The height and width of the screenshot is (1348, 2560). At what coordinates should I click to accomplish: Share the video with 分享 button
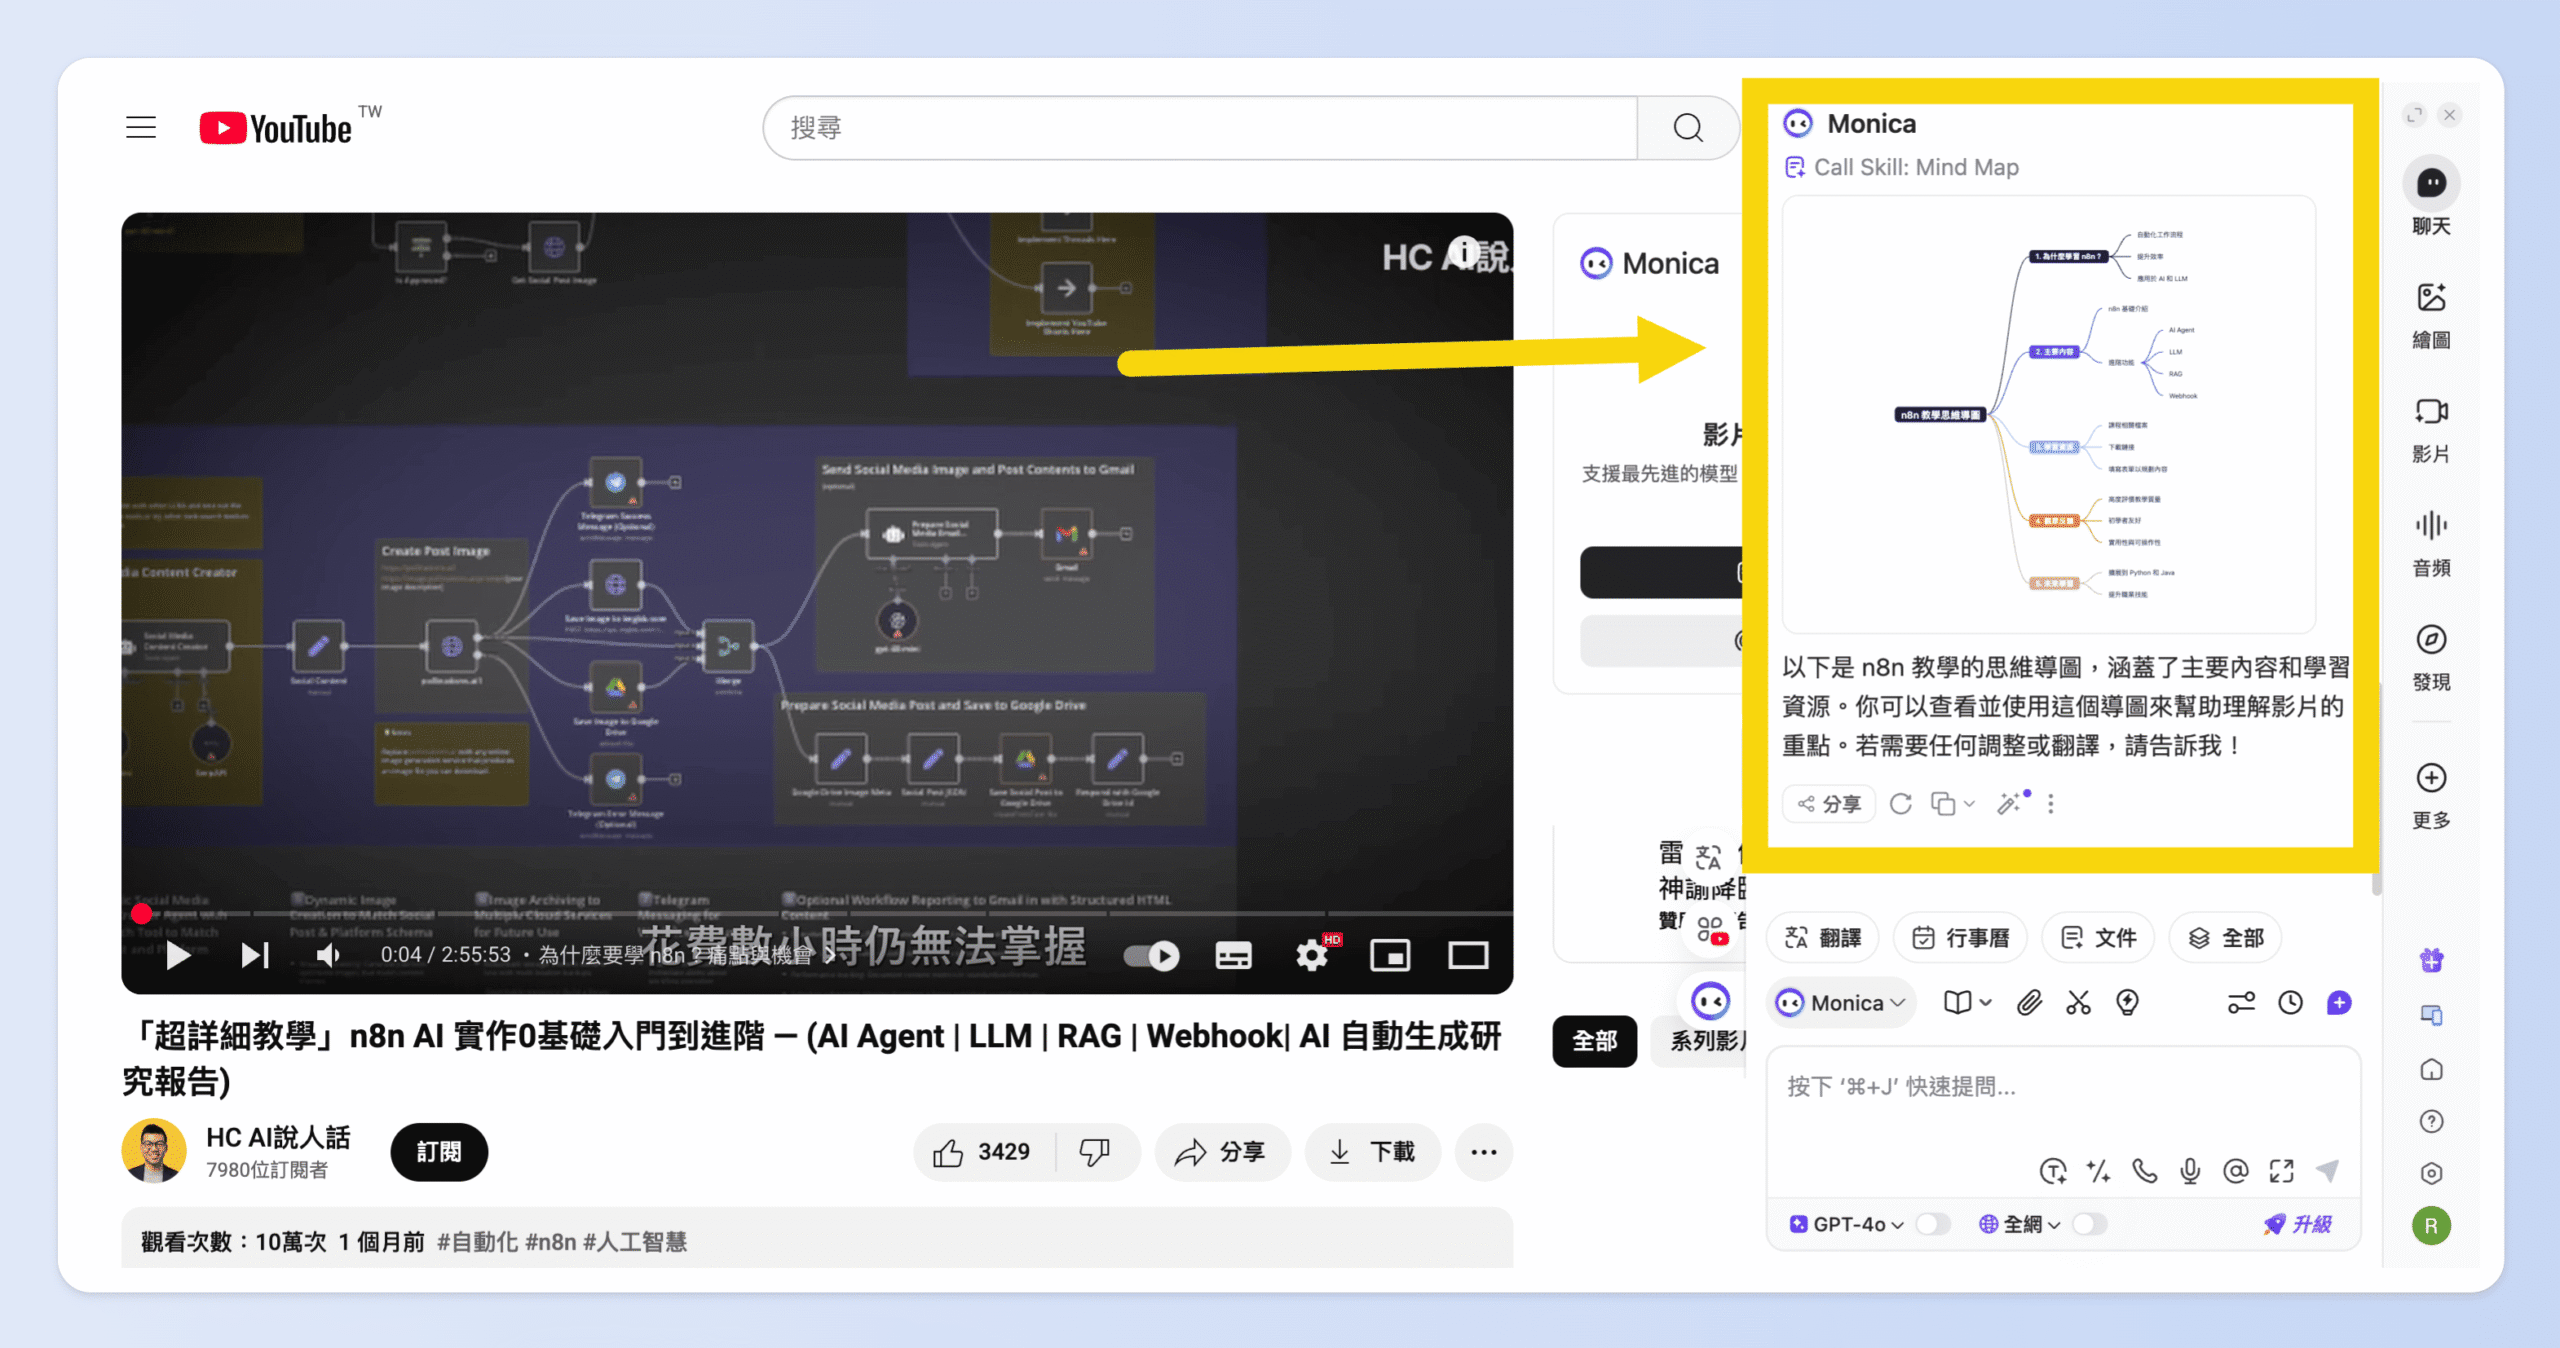tap(1222, 1152)
